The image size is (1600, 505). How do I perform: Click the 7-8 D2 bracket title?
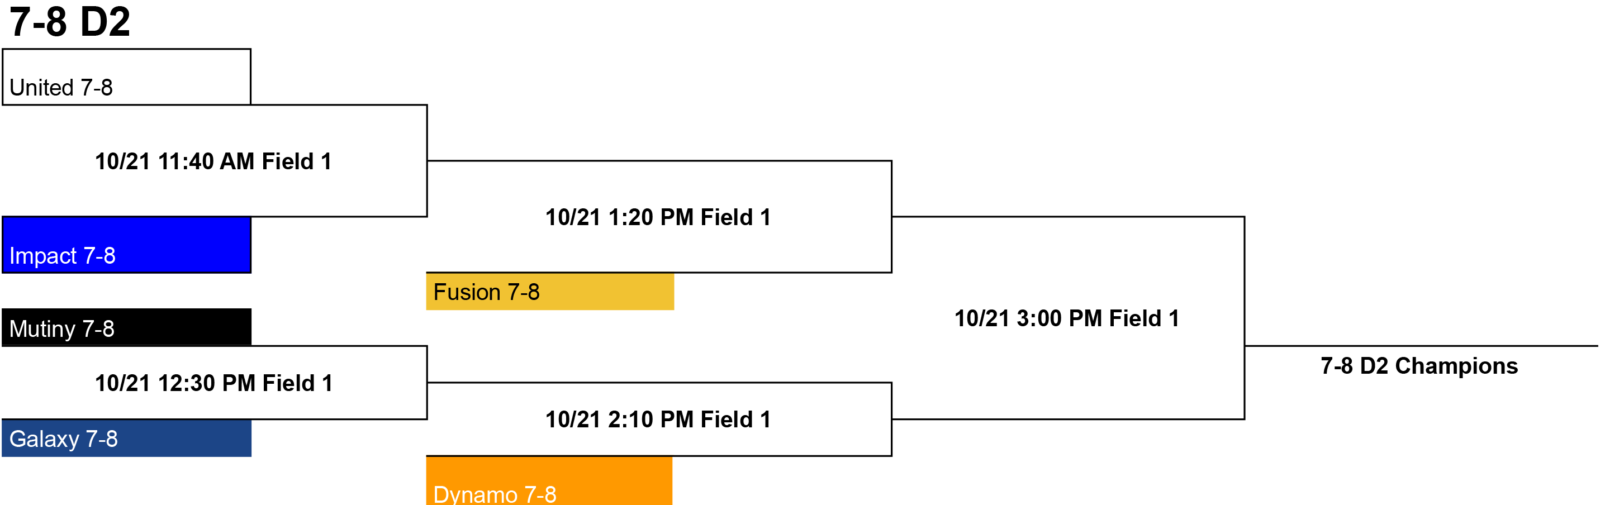coord(70,22)
